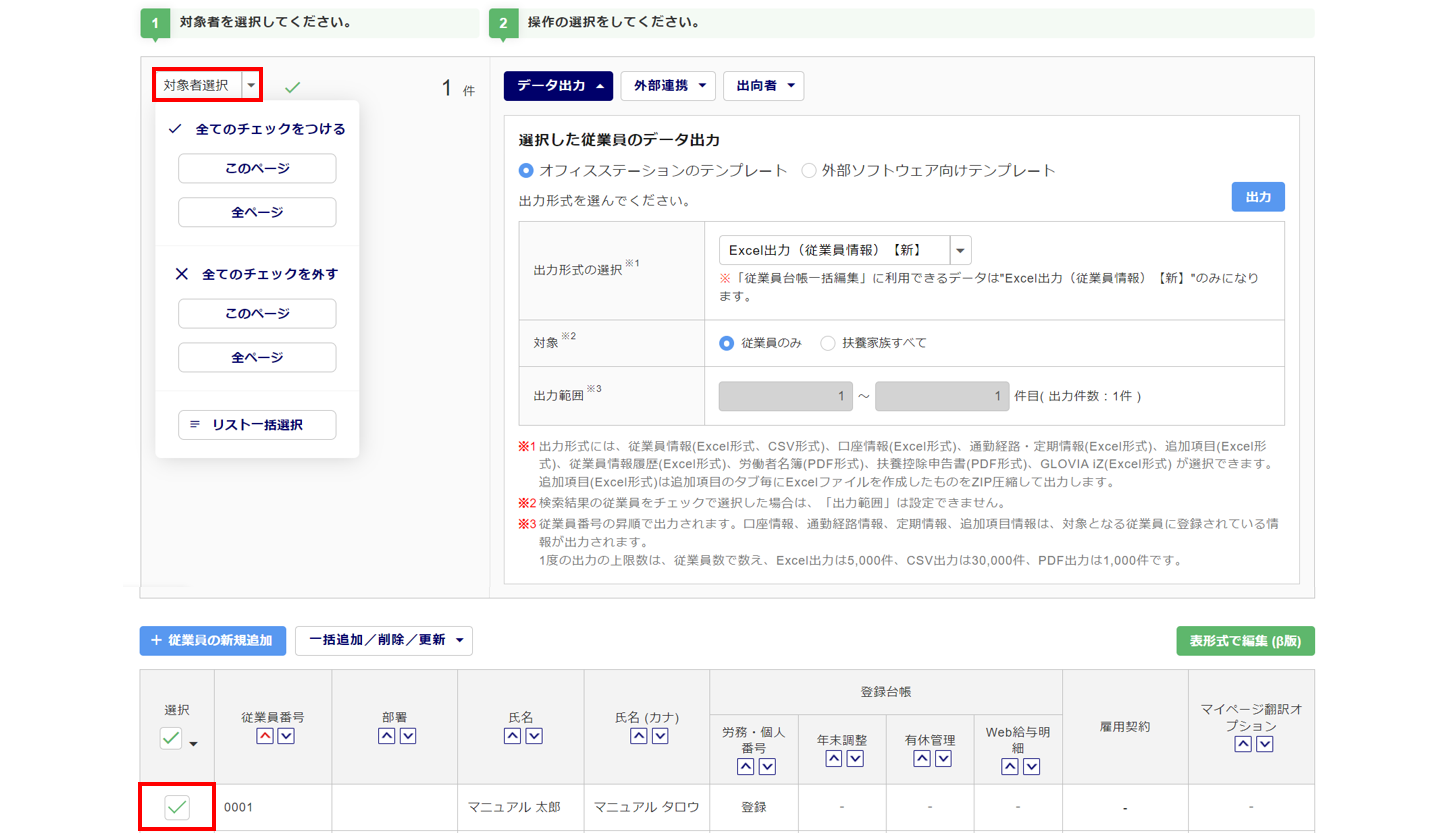Sort 氏名 column ascending
Image resolution: width=1444 pixels, height=838 pixels.
pos(511,736)
